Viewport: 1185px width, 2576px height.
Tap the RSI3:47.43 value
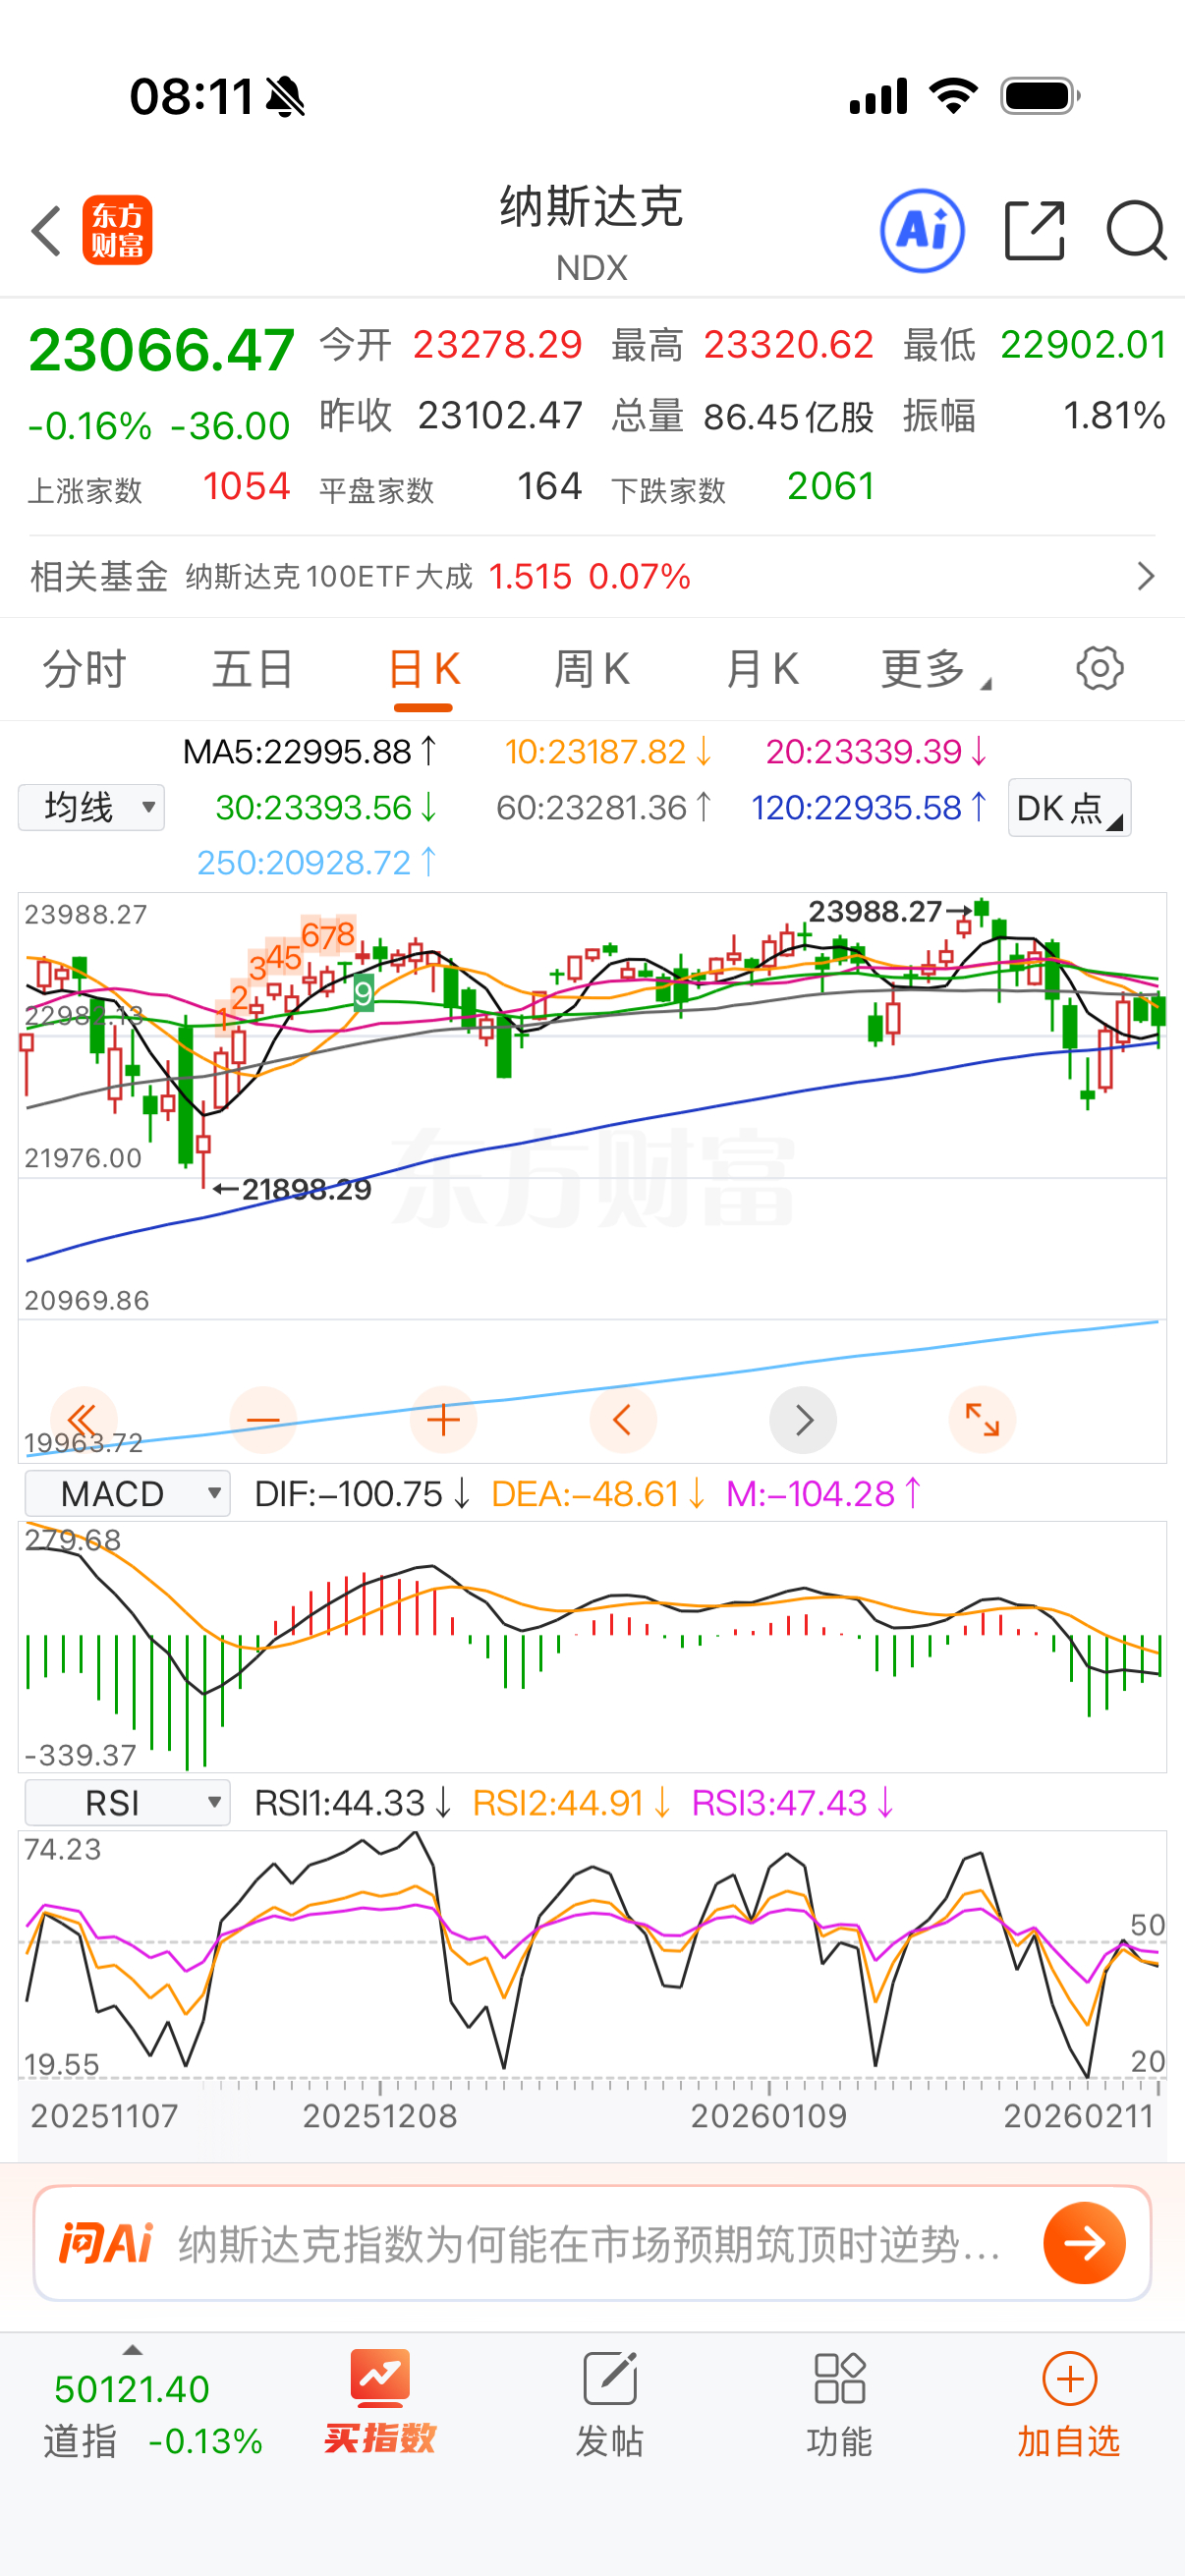pyautogui.click(x=792, y=1803)
